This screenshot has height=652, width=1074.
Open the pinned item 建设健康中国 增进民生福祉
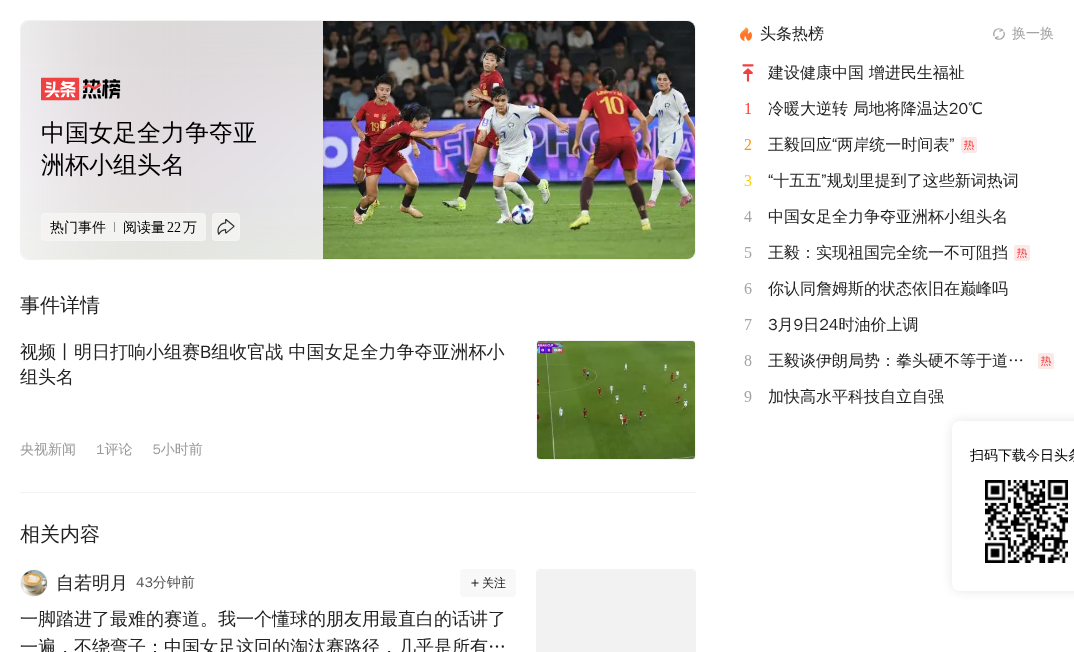866,73
